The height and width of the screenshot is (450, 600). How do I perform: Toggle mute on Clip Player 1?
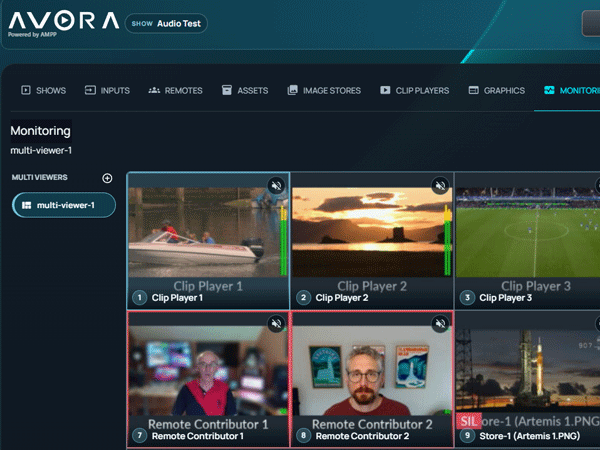pos(276,186)
